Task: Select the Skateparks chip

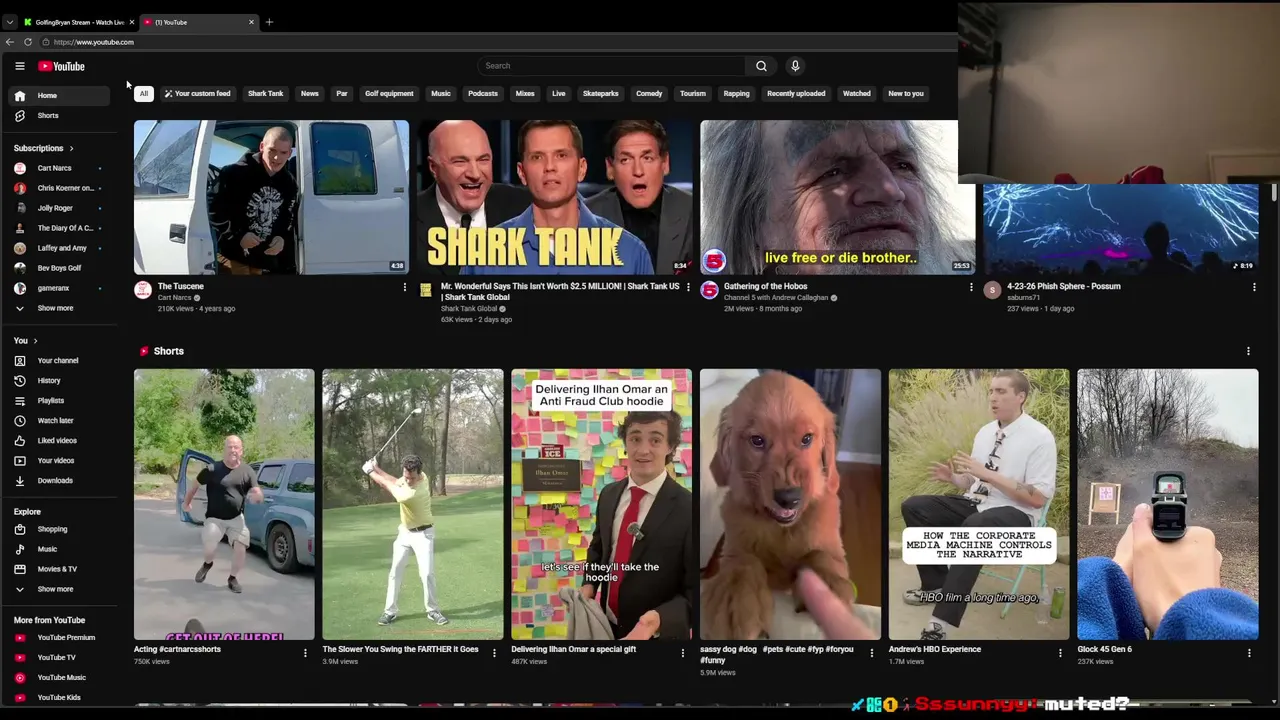Action: (601, 94)
